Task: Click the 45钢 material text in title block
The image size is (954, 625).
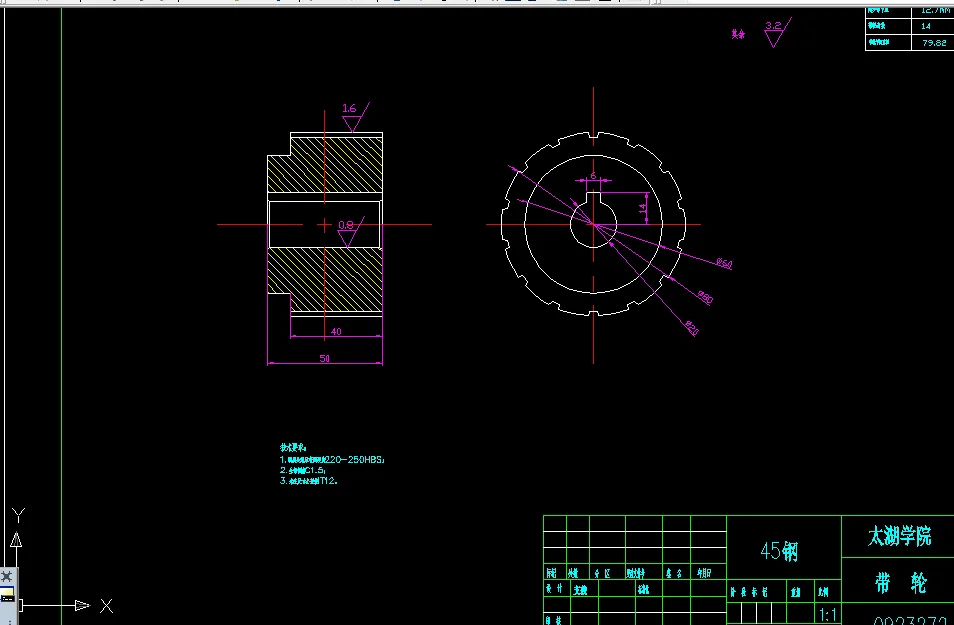Action: point(779,551)
